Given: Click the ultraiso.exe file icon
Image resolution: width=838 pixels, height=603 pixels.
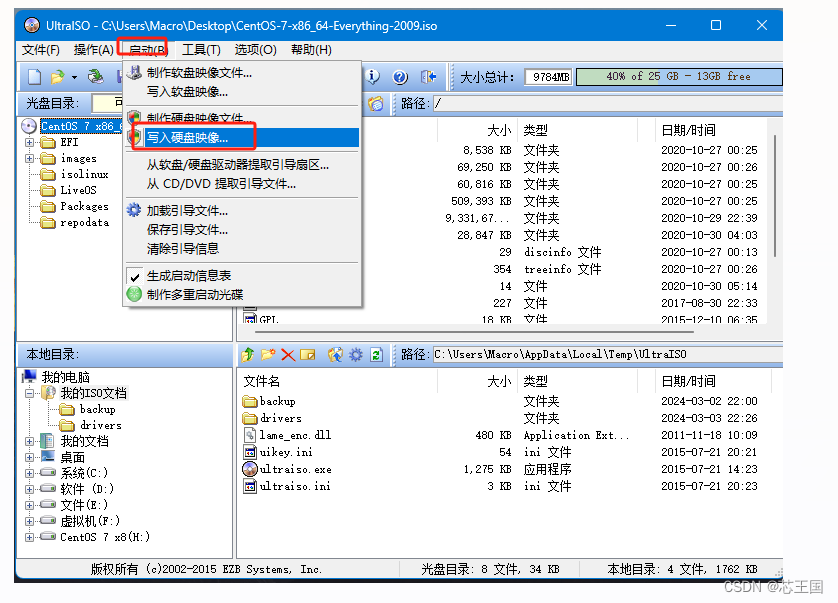Looking at the screenshot, I should (250, 469).
